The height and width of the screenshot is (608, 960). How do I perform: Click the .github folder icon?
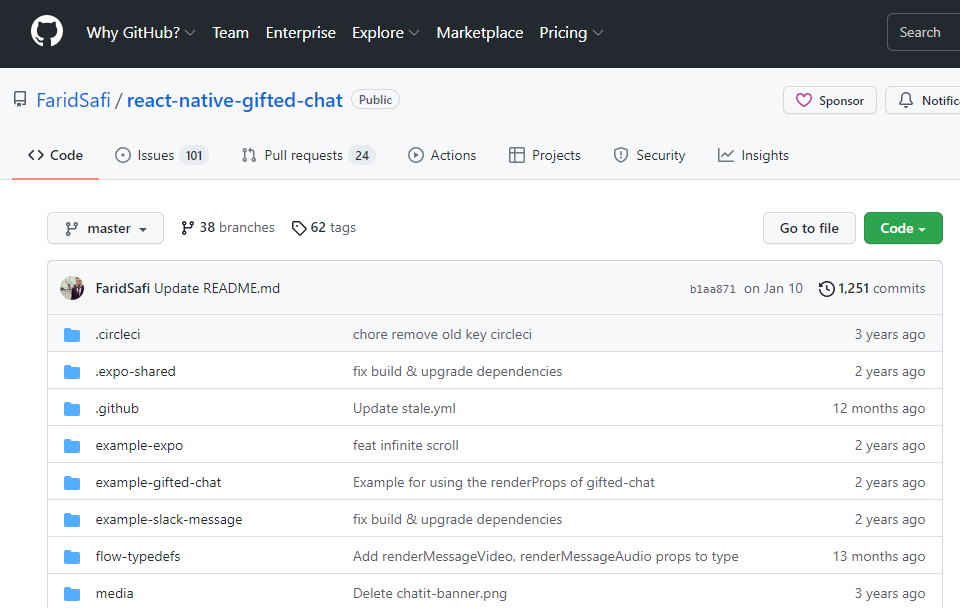click(72, 409)
